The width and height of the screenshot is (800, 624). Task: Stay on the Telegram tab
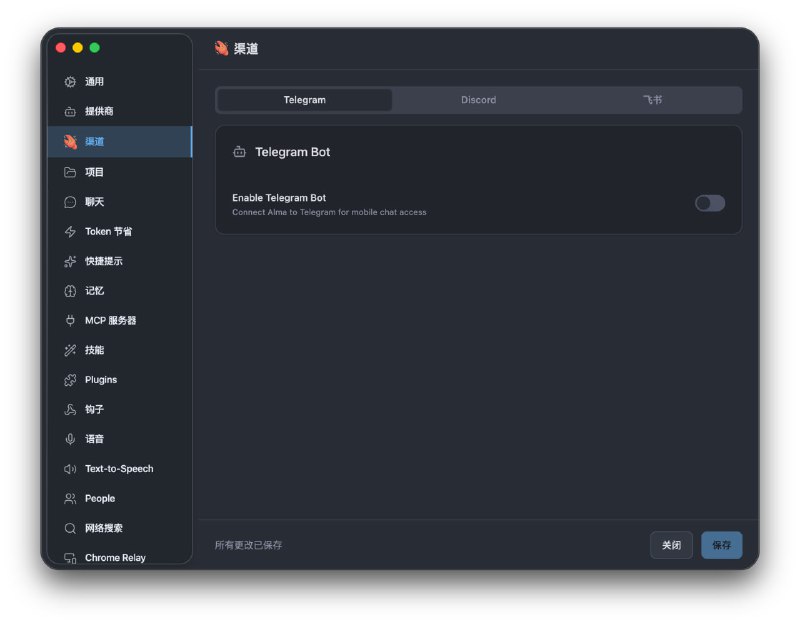coord(304,100)
